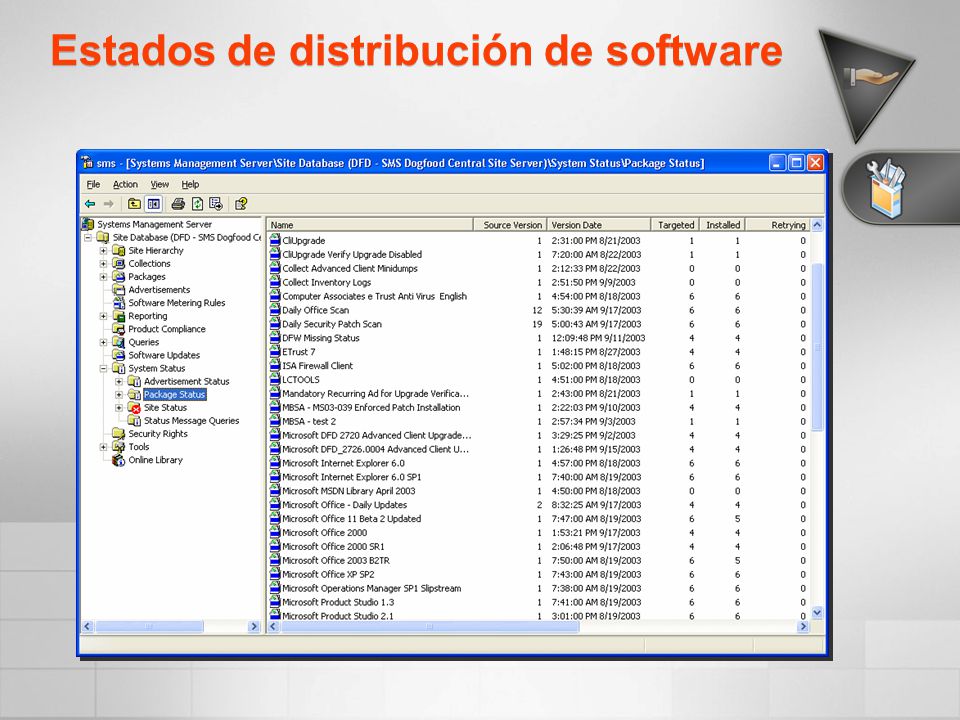The image size is (960, 720).
Task: Click the Print icon in the toolbar
Action: pyautogui.click(x=178, y=204)
